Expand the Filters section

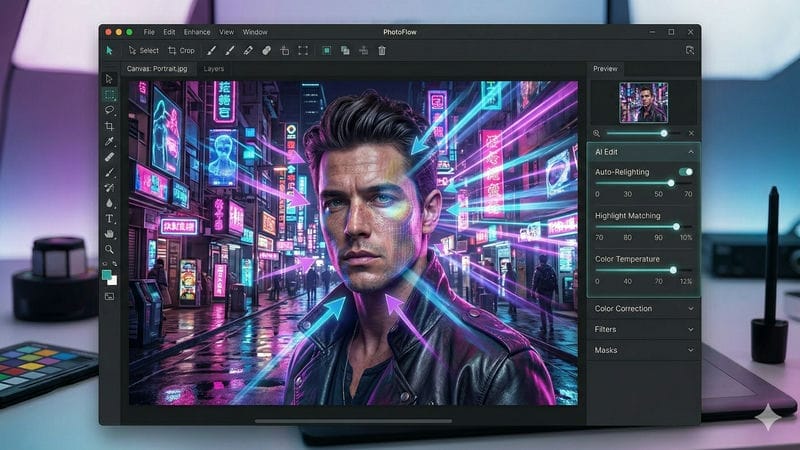coord(690,329)
